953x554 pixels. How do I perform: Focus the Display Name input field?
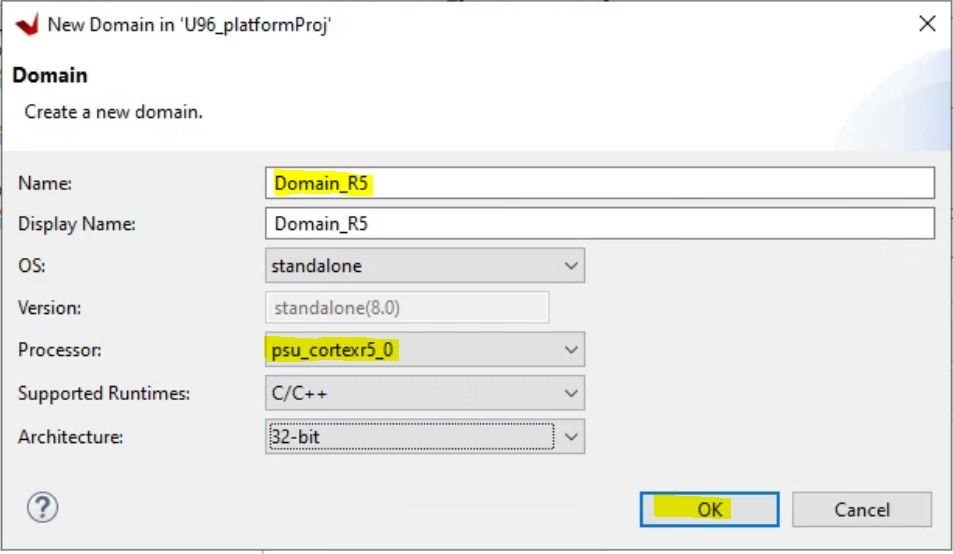click(600, 224)
